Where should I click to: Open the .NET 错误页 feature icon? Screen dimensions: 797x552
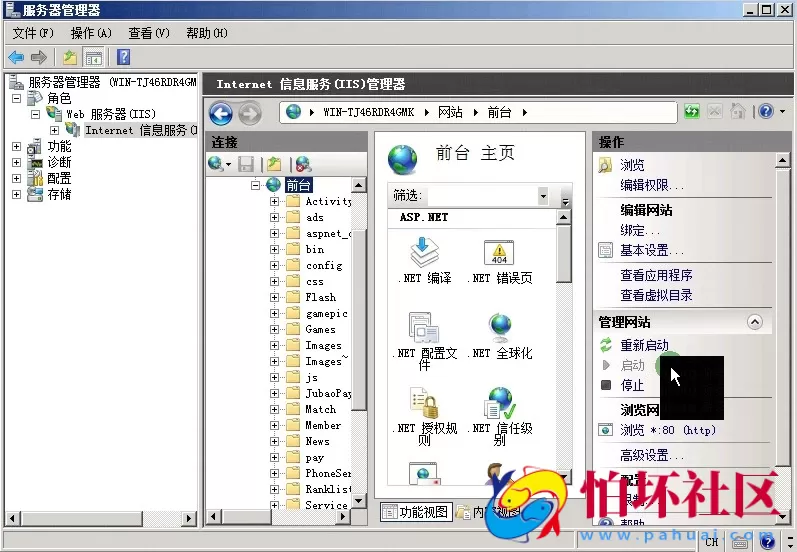coord(499,254)
